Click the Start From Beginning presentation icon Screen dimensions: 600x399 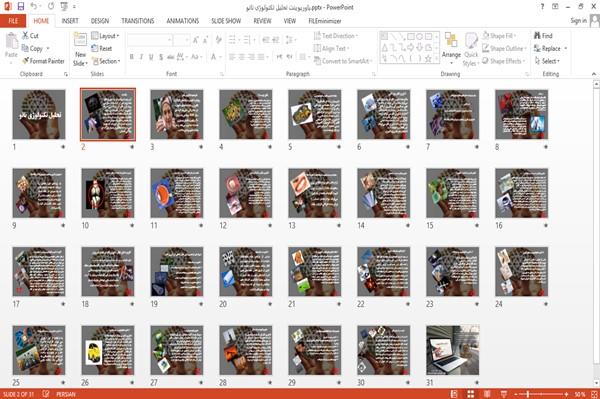(x=64, y=7)
